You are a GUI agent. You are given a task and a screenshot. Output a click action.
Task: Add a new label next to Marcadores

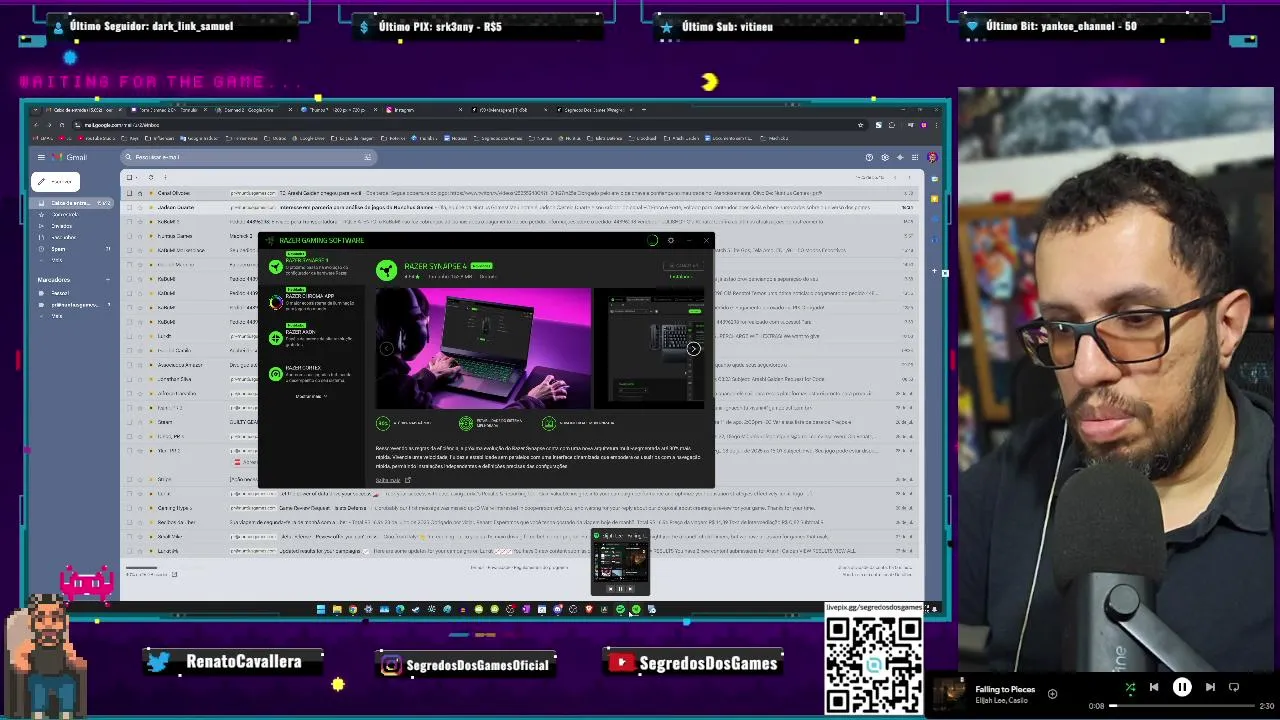[109, 280]
